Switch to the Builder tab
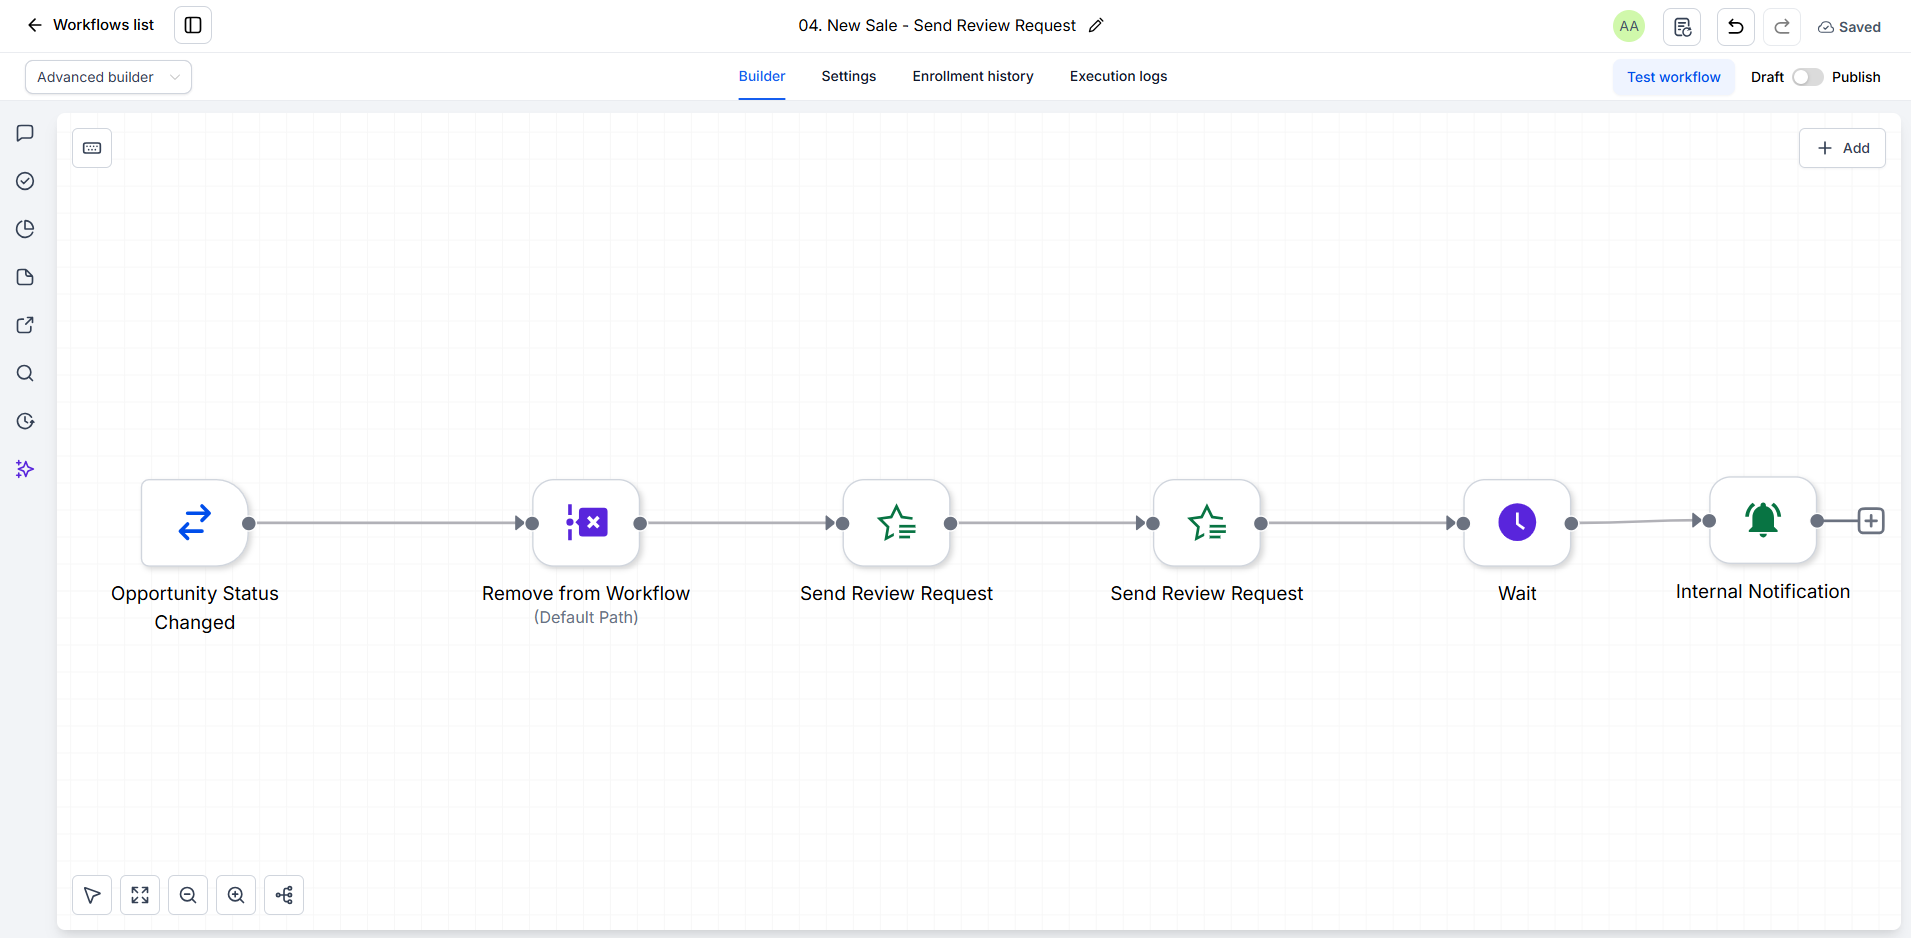The height and width of the screenshot is (938, 1911). [762, 76]
